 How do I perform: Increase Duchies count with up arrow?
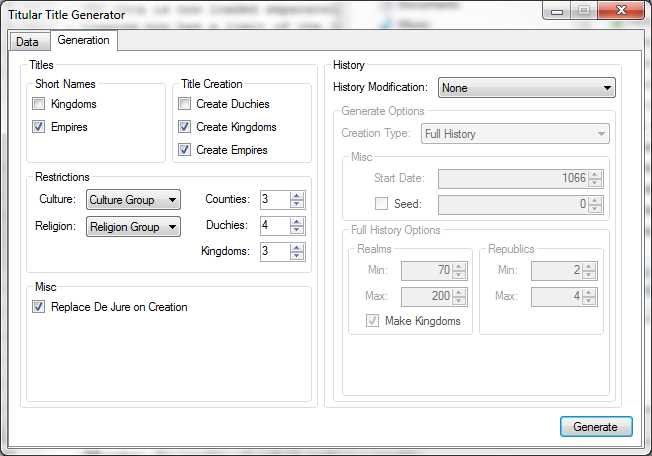(x=297, y=222)
